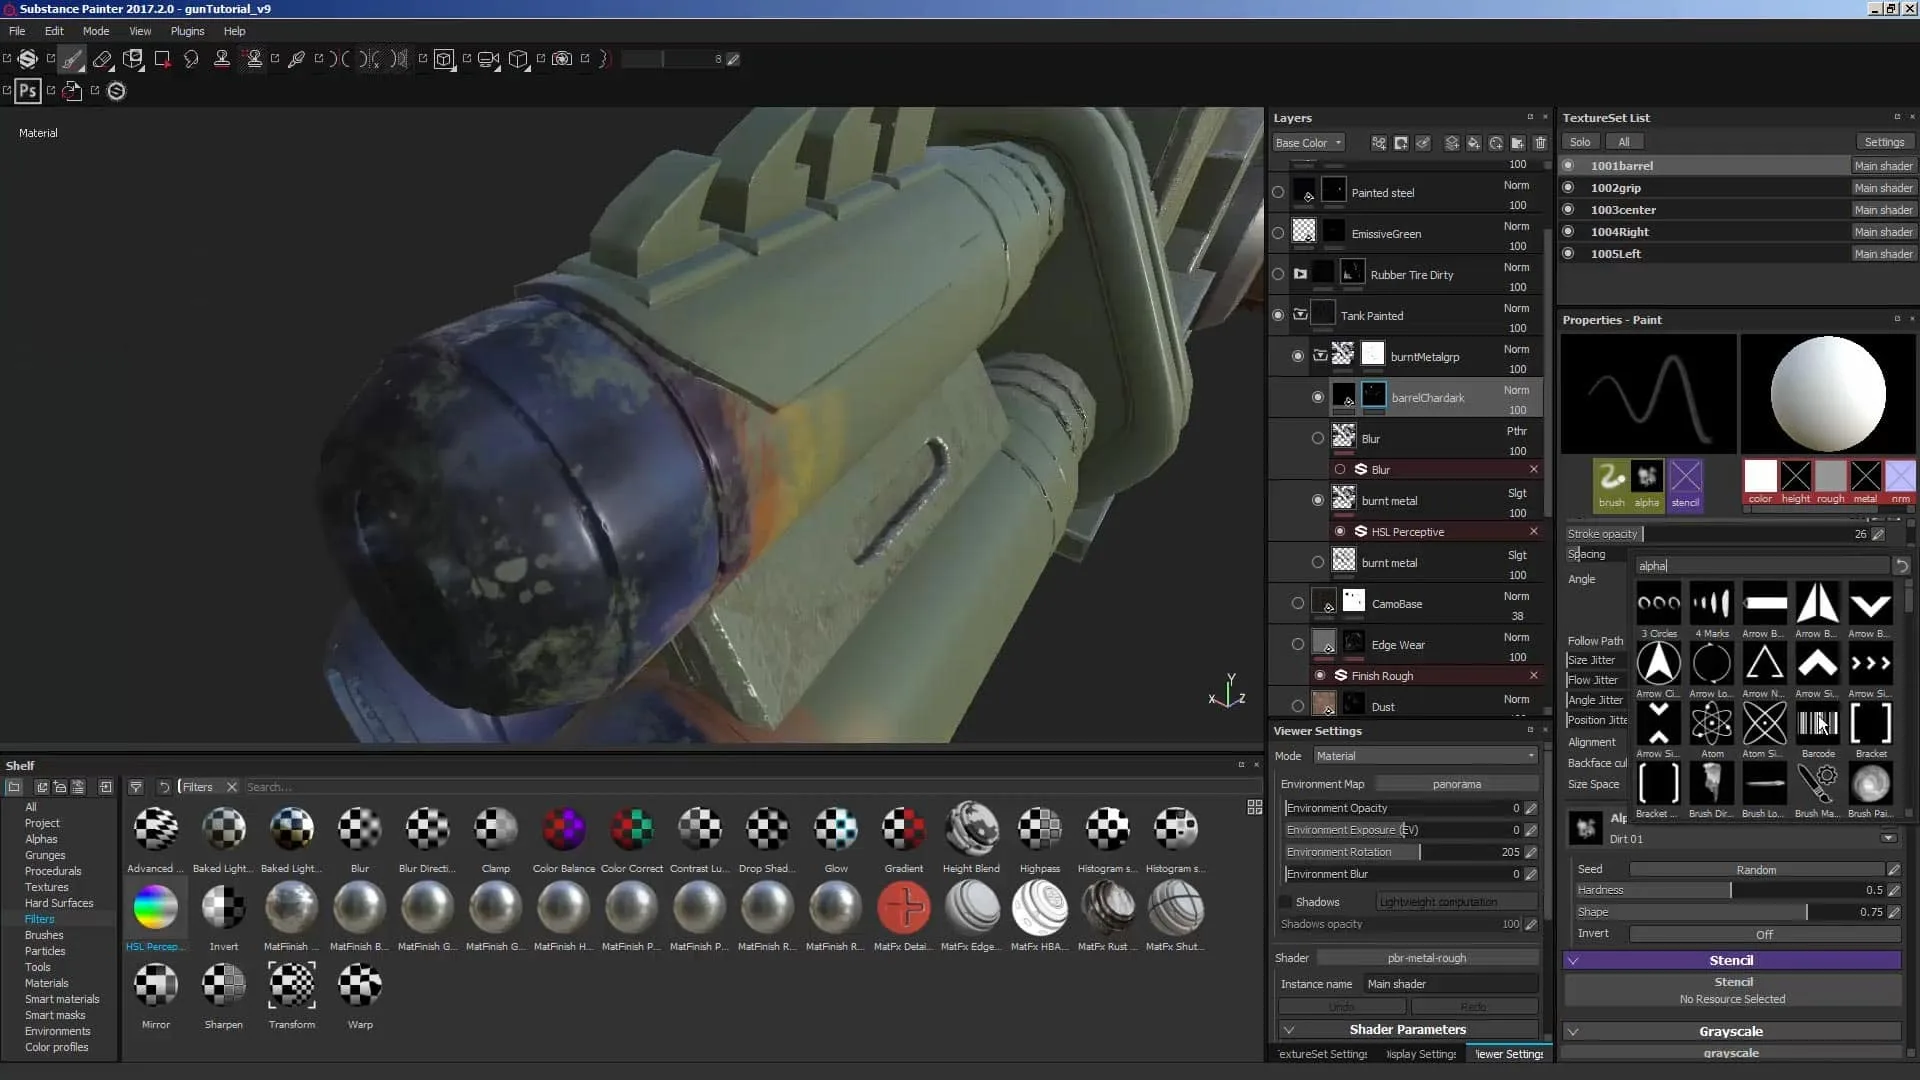The width and height of the screenshot is (1920, 1080).
Task: Select the Projection tool
Action: (132, 59)
